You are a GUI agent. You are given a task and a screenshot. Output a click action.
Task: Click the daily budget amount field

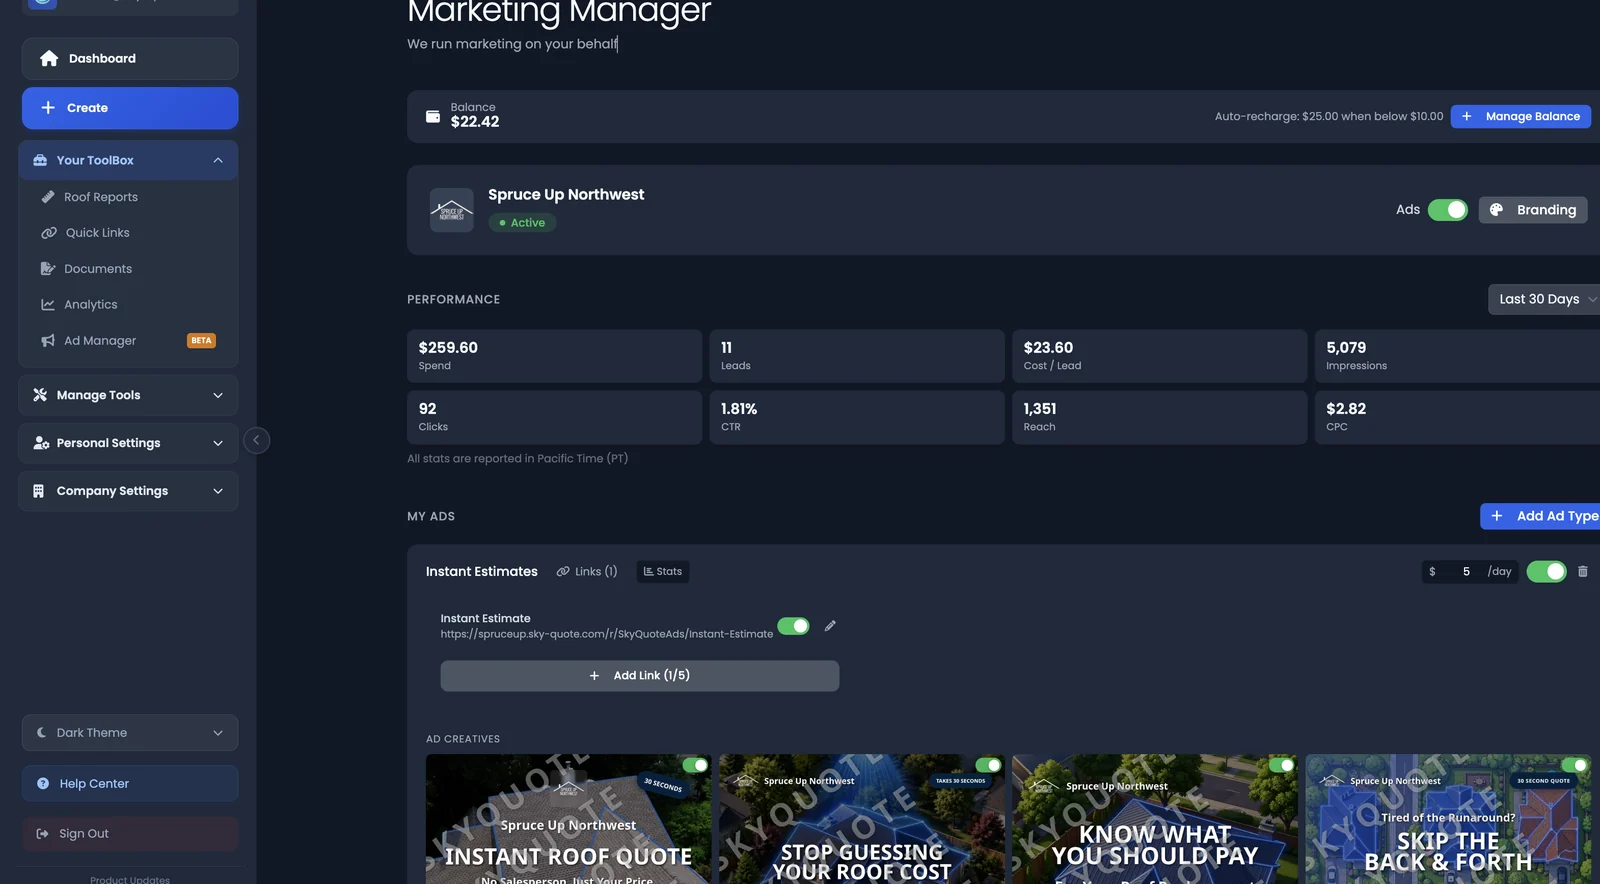pyautogui.click(x=1469, y=572)
